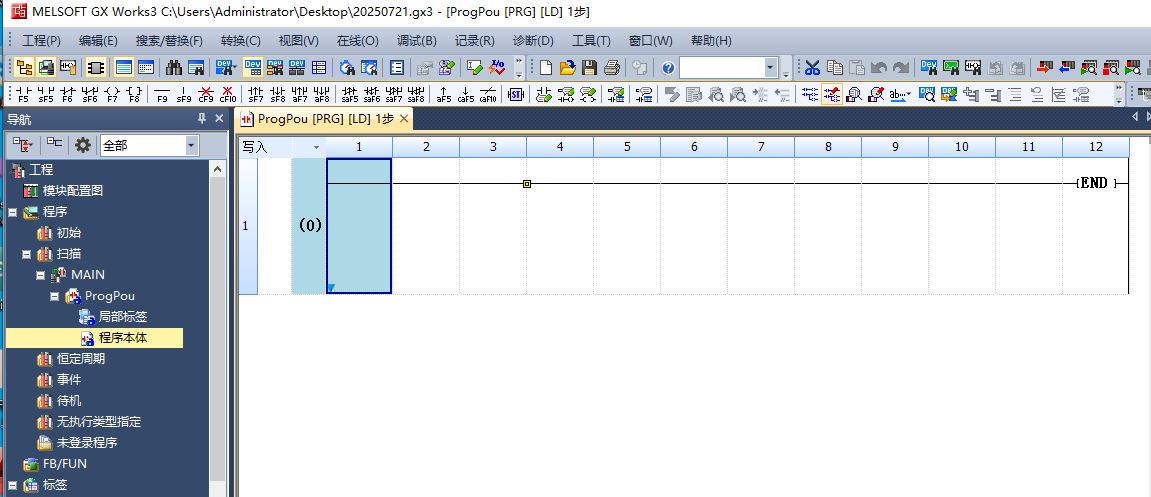This screenshot has width=1151, height=497.
Task: Click the save floppy disk icon
Action: pos(590,68)
